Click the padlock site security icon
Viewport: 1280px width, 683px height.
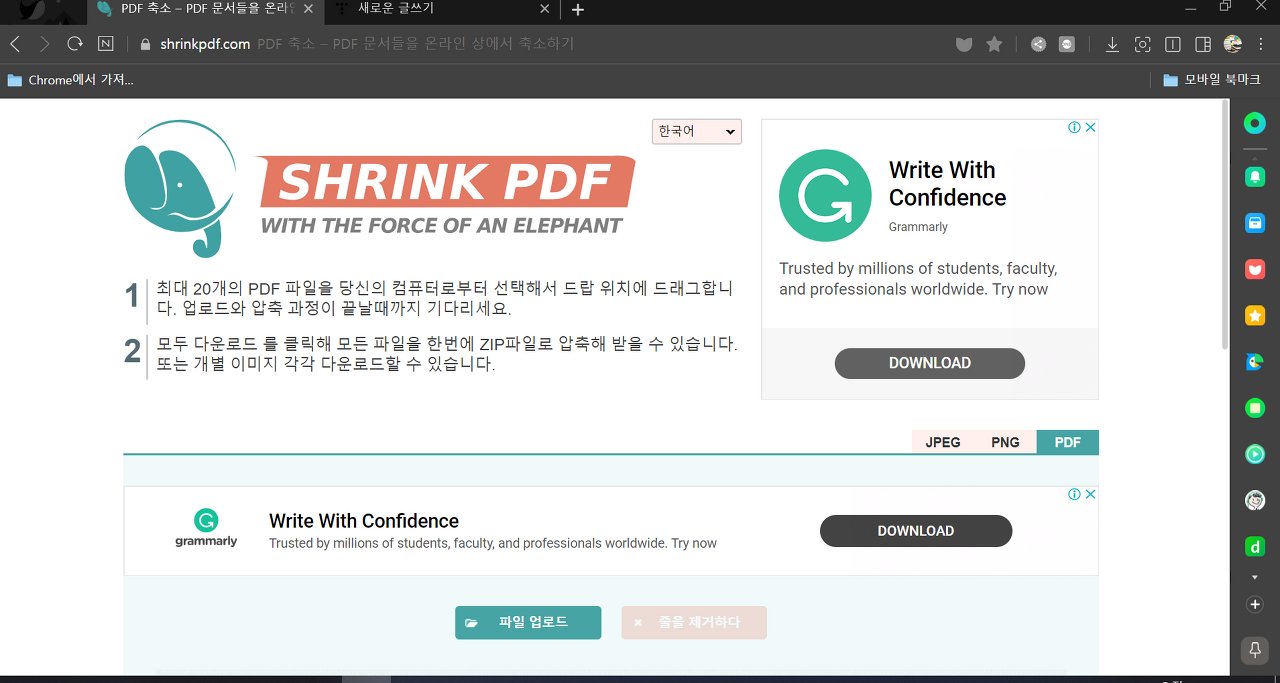(x=145, y=44)
